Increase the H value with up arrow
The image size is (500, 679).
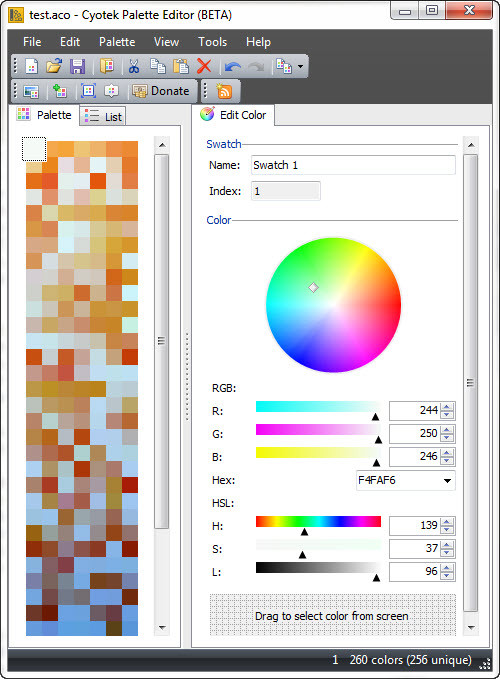tap(447, 521)
